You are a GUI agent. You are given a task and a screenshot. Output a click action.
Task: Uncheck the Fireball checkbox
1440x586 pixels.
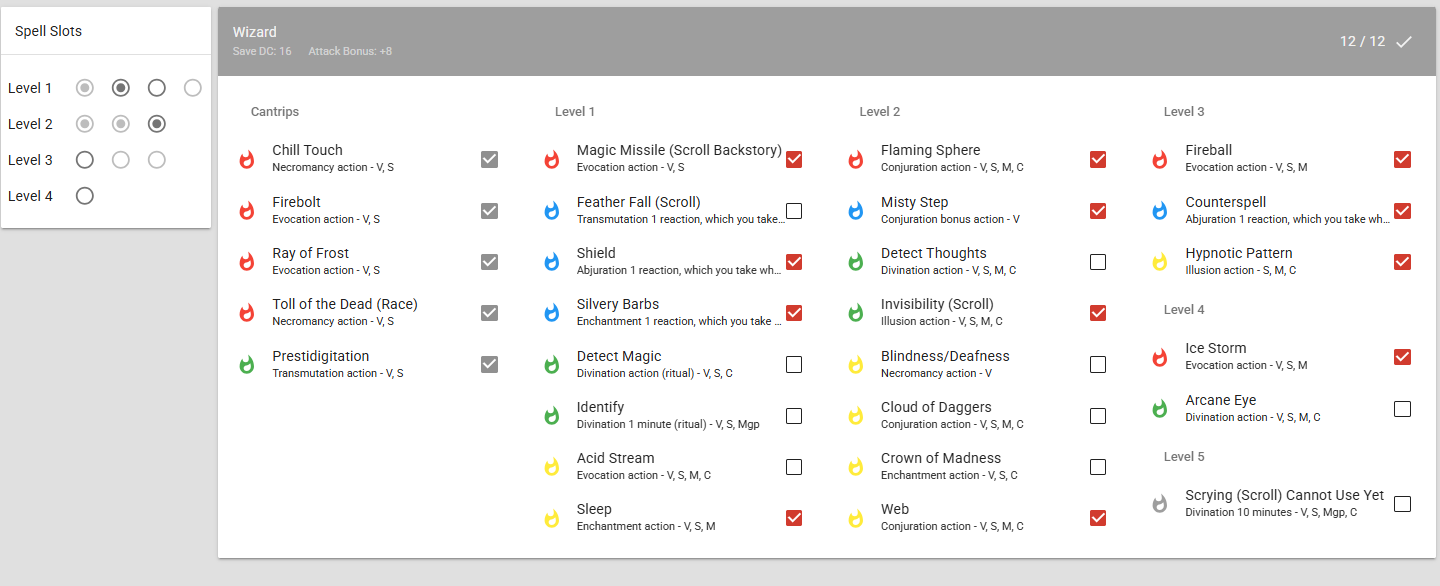[x=1402, y=159]
